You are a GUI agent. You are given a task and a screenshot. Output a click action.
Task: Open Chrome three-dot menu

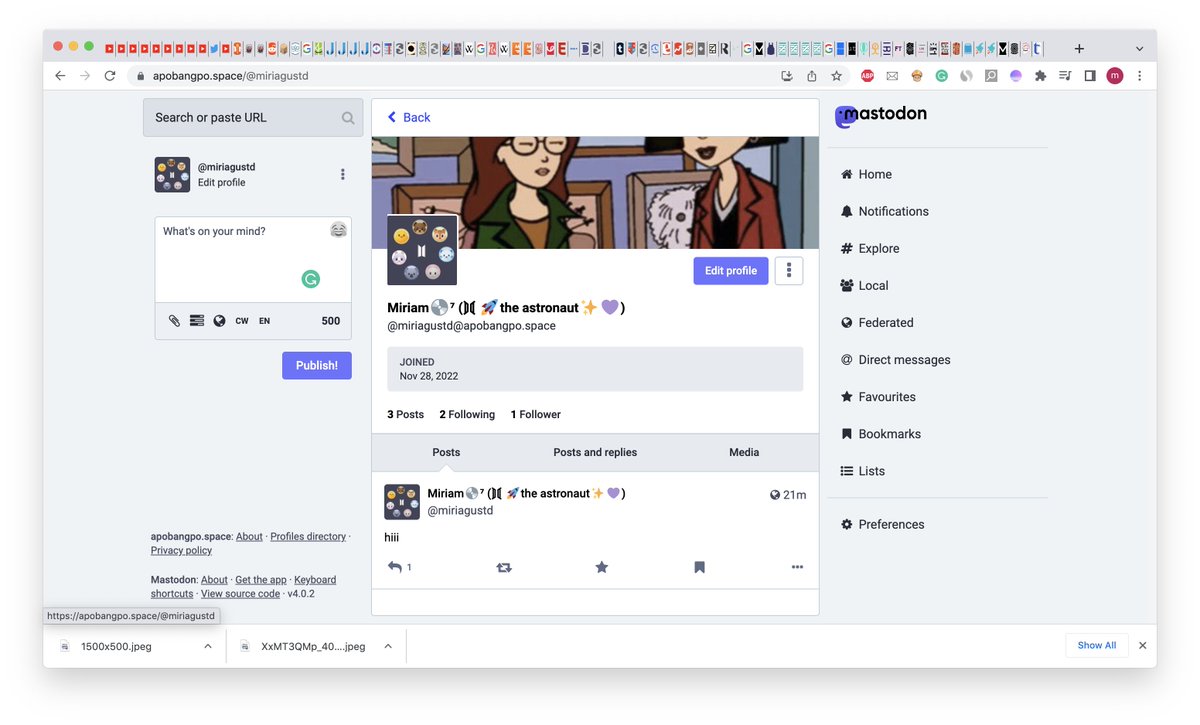[1139, 76]
